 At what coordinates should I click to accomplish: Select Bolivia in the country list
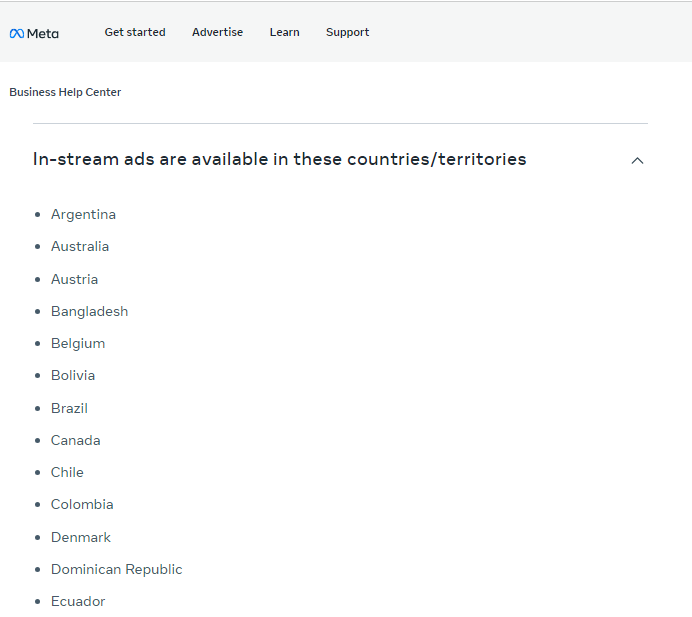point(73,375)
